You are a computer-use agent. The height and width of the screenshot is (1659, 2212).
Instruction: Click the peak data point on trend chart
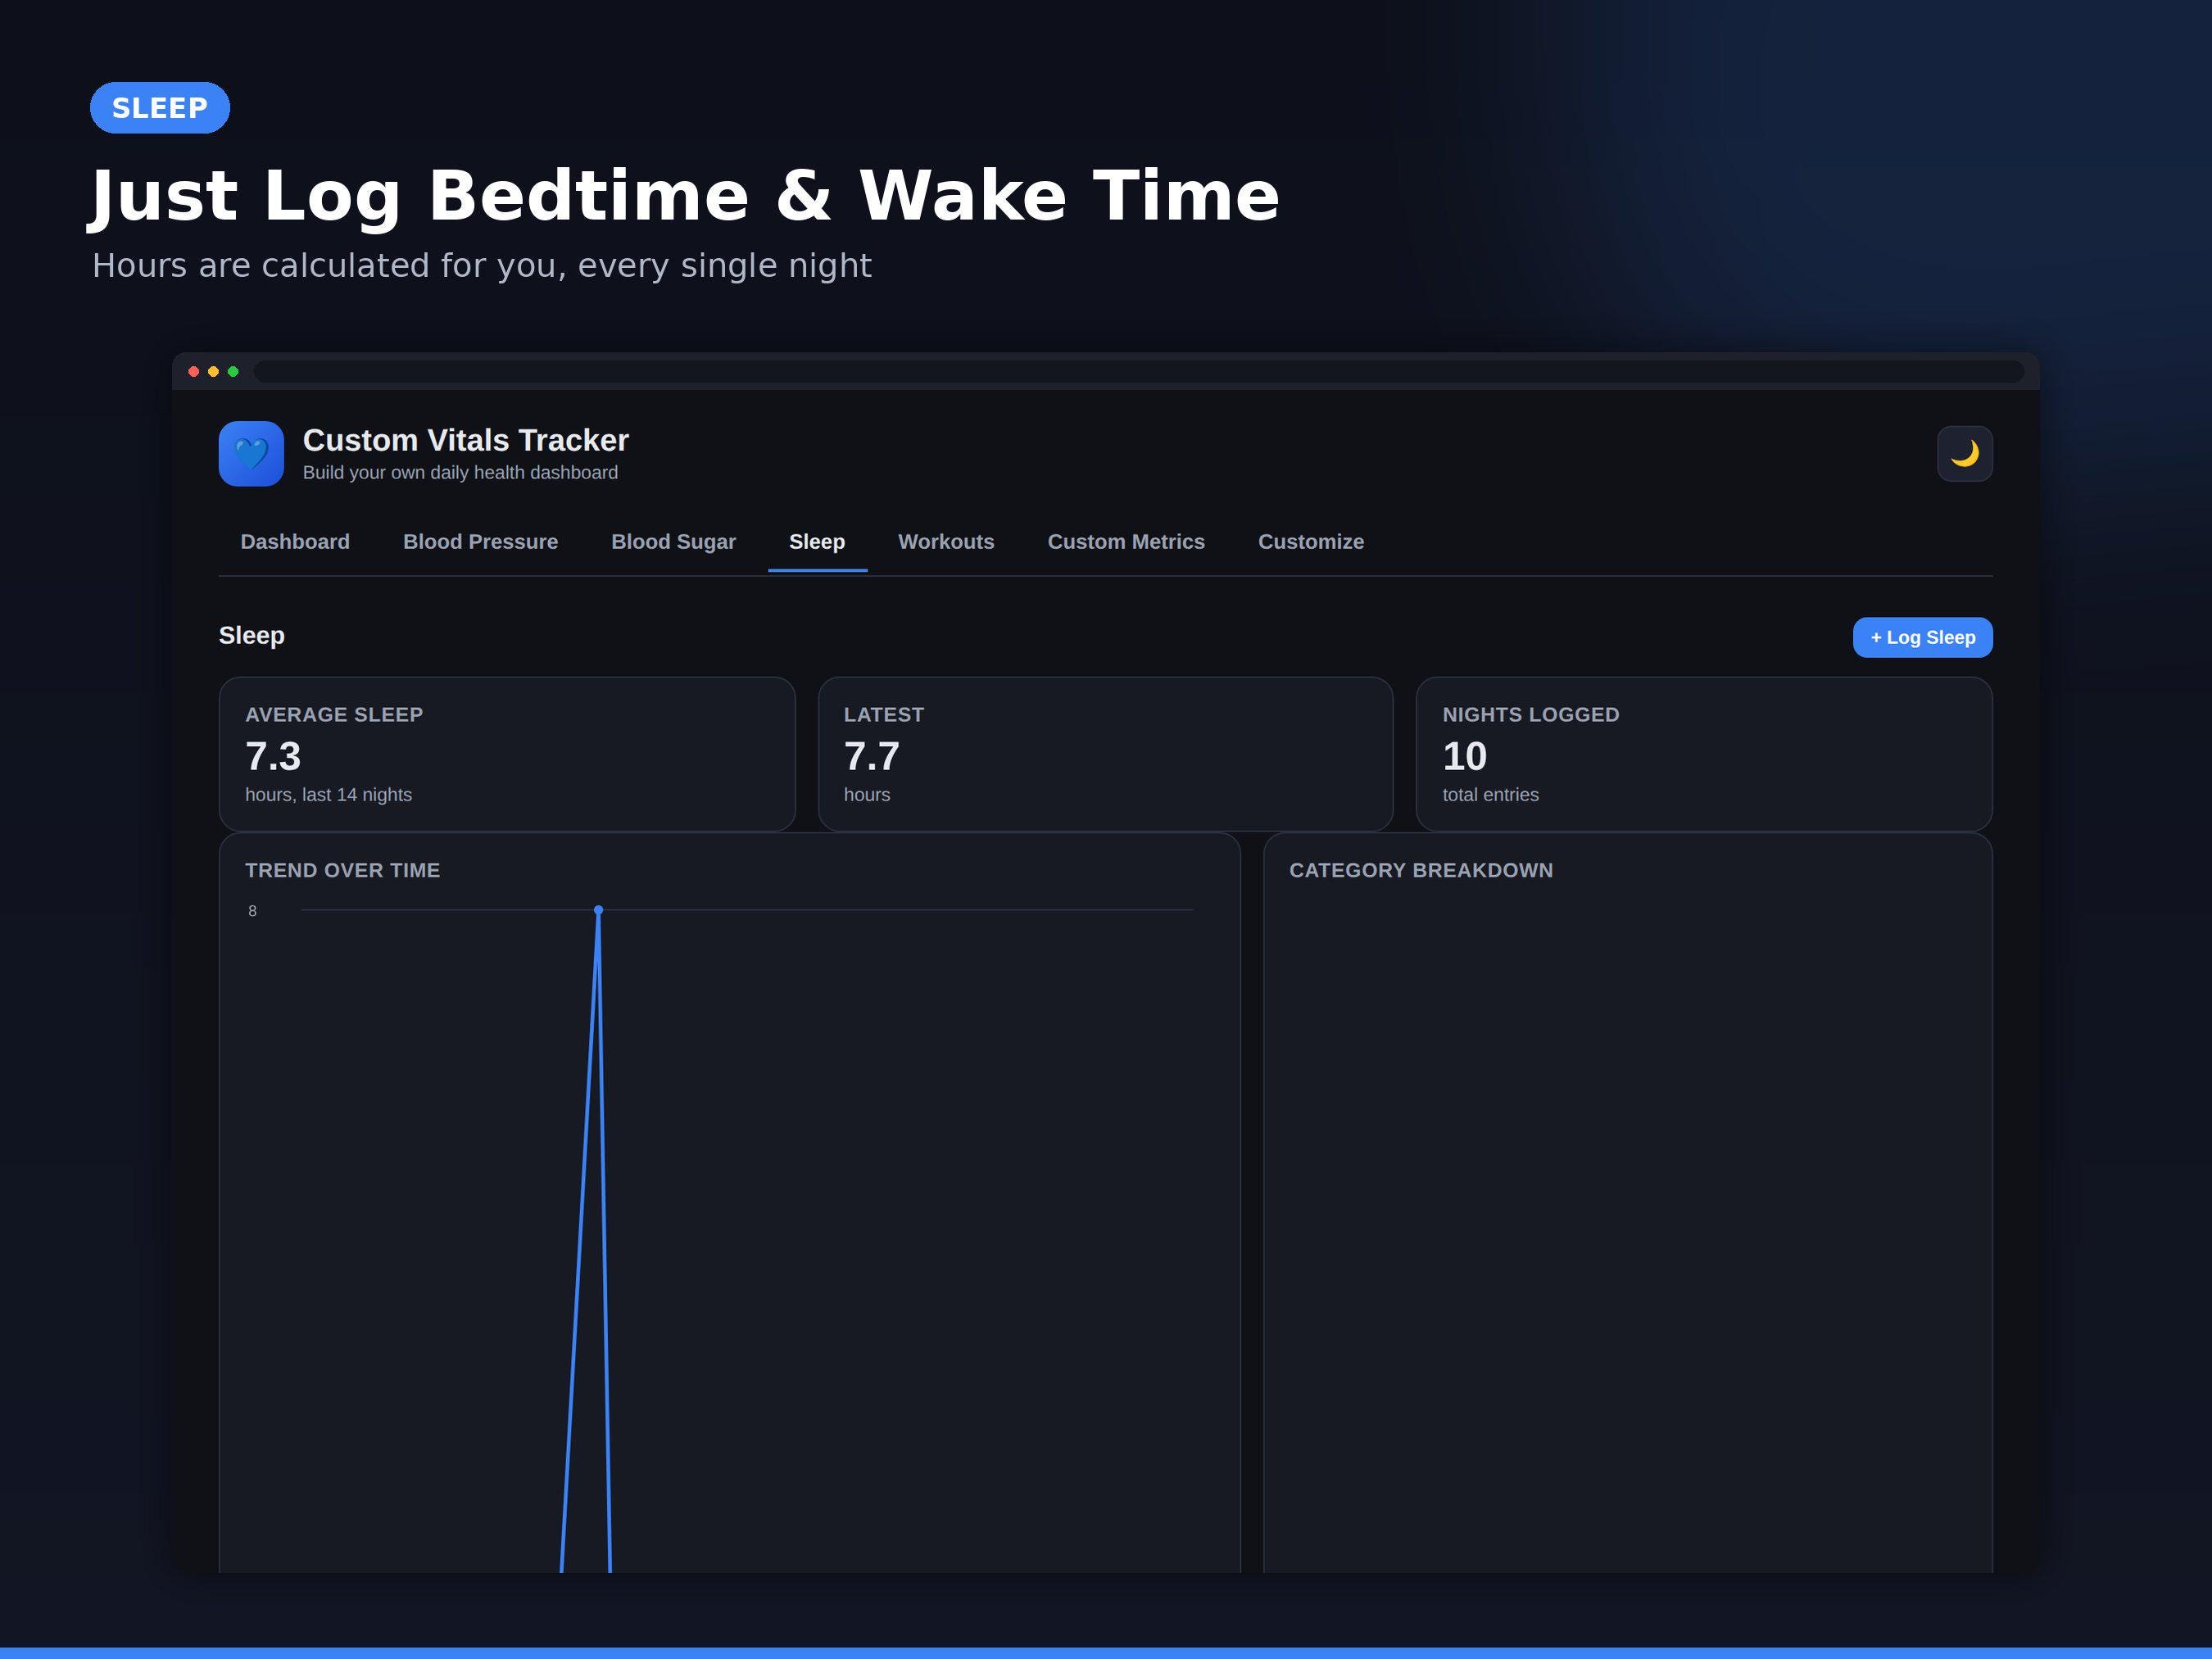click(598, 910)
